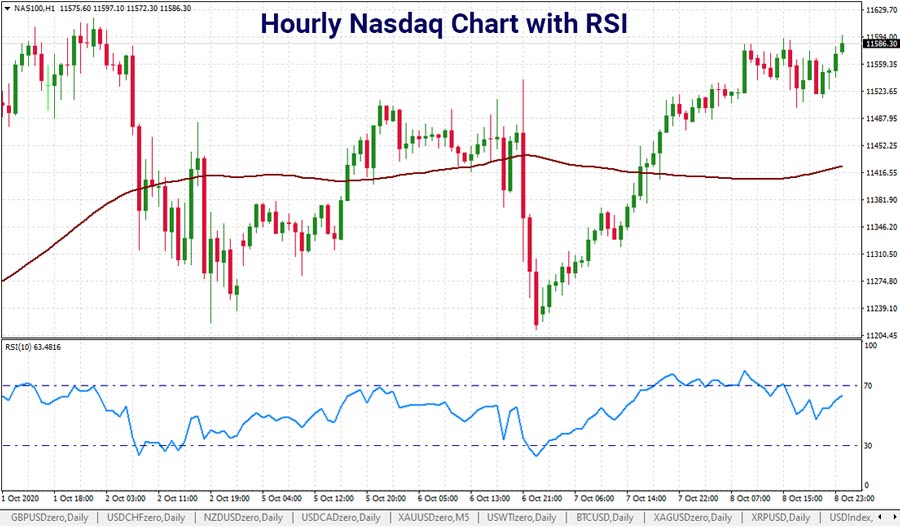Click the right tab-scroll arrow
900x527 pixels.
pyautogui.click(x=894, y=517)
